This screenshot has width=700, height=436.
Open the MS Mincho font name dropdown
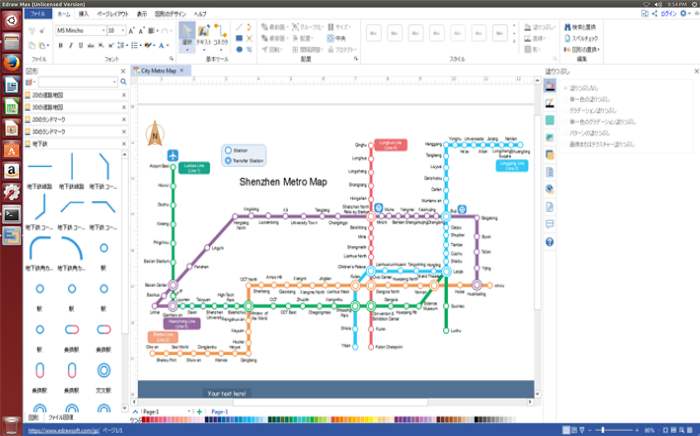click(103, 30)
